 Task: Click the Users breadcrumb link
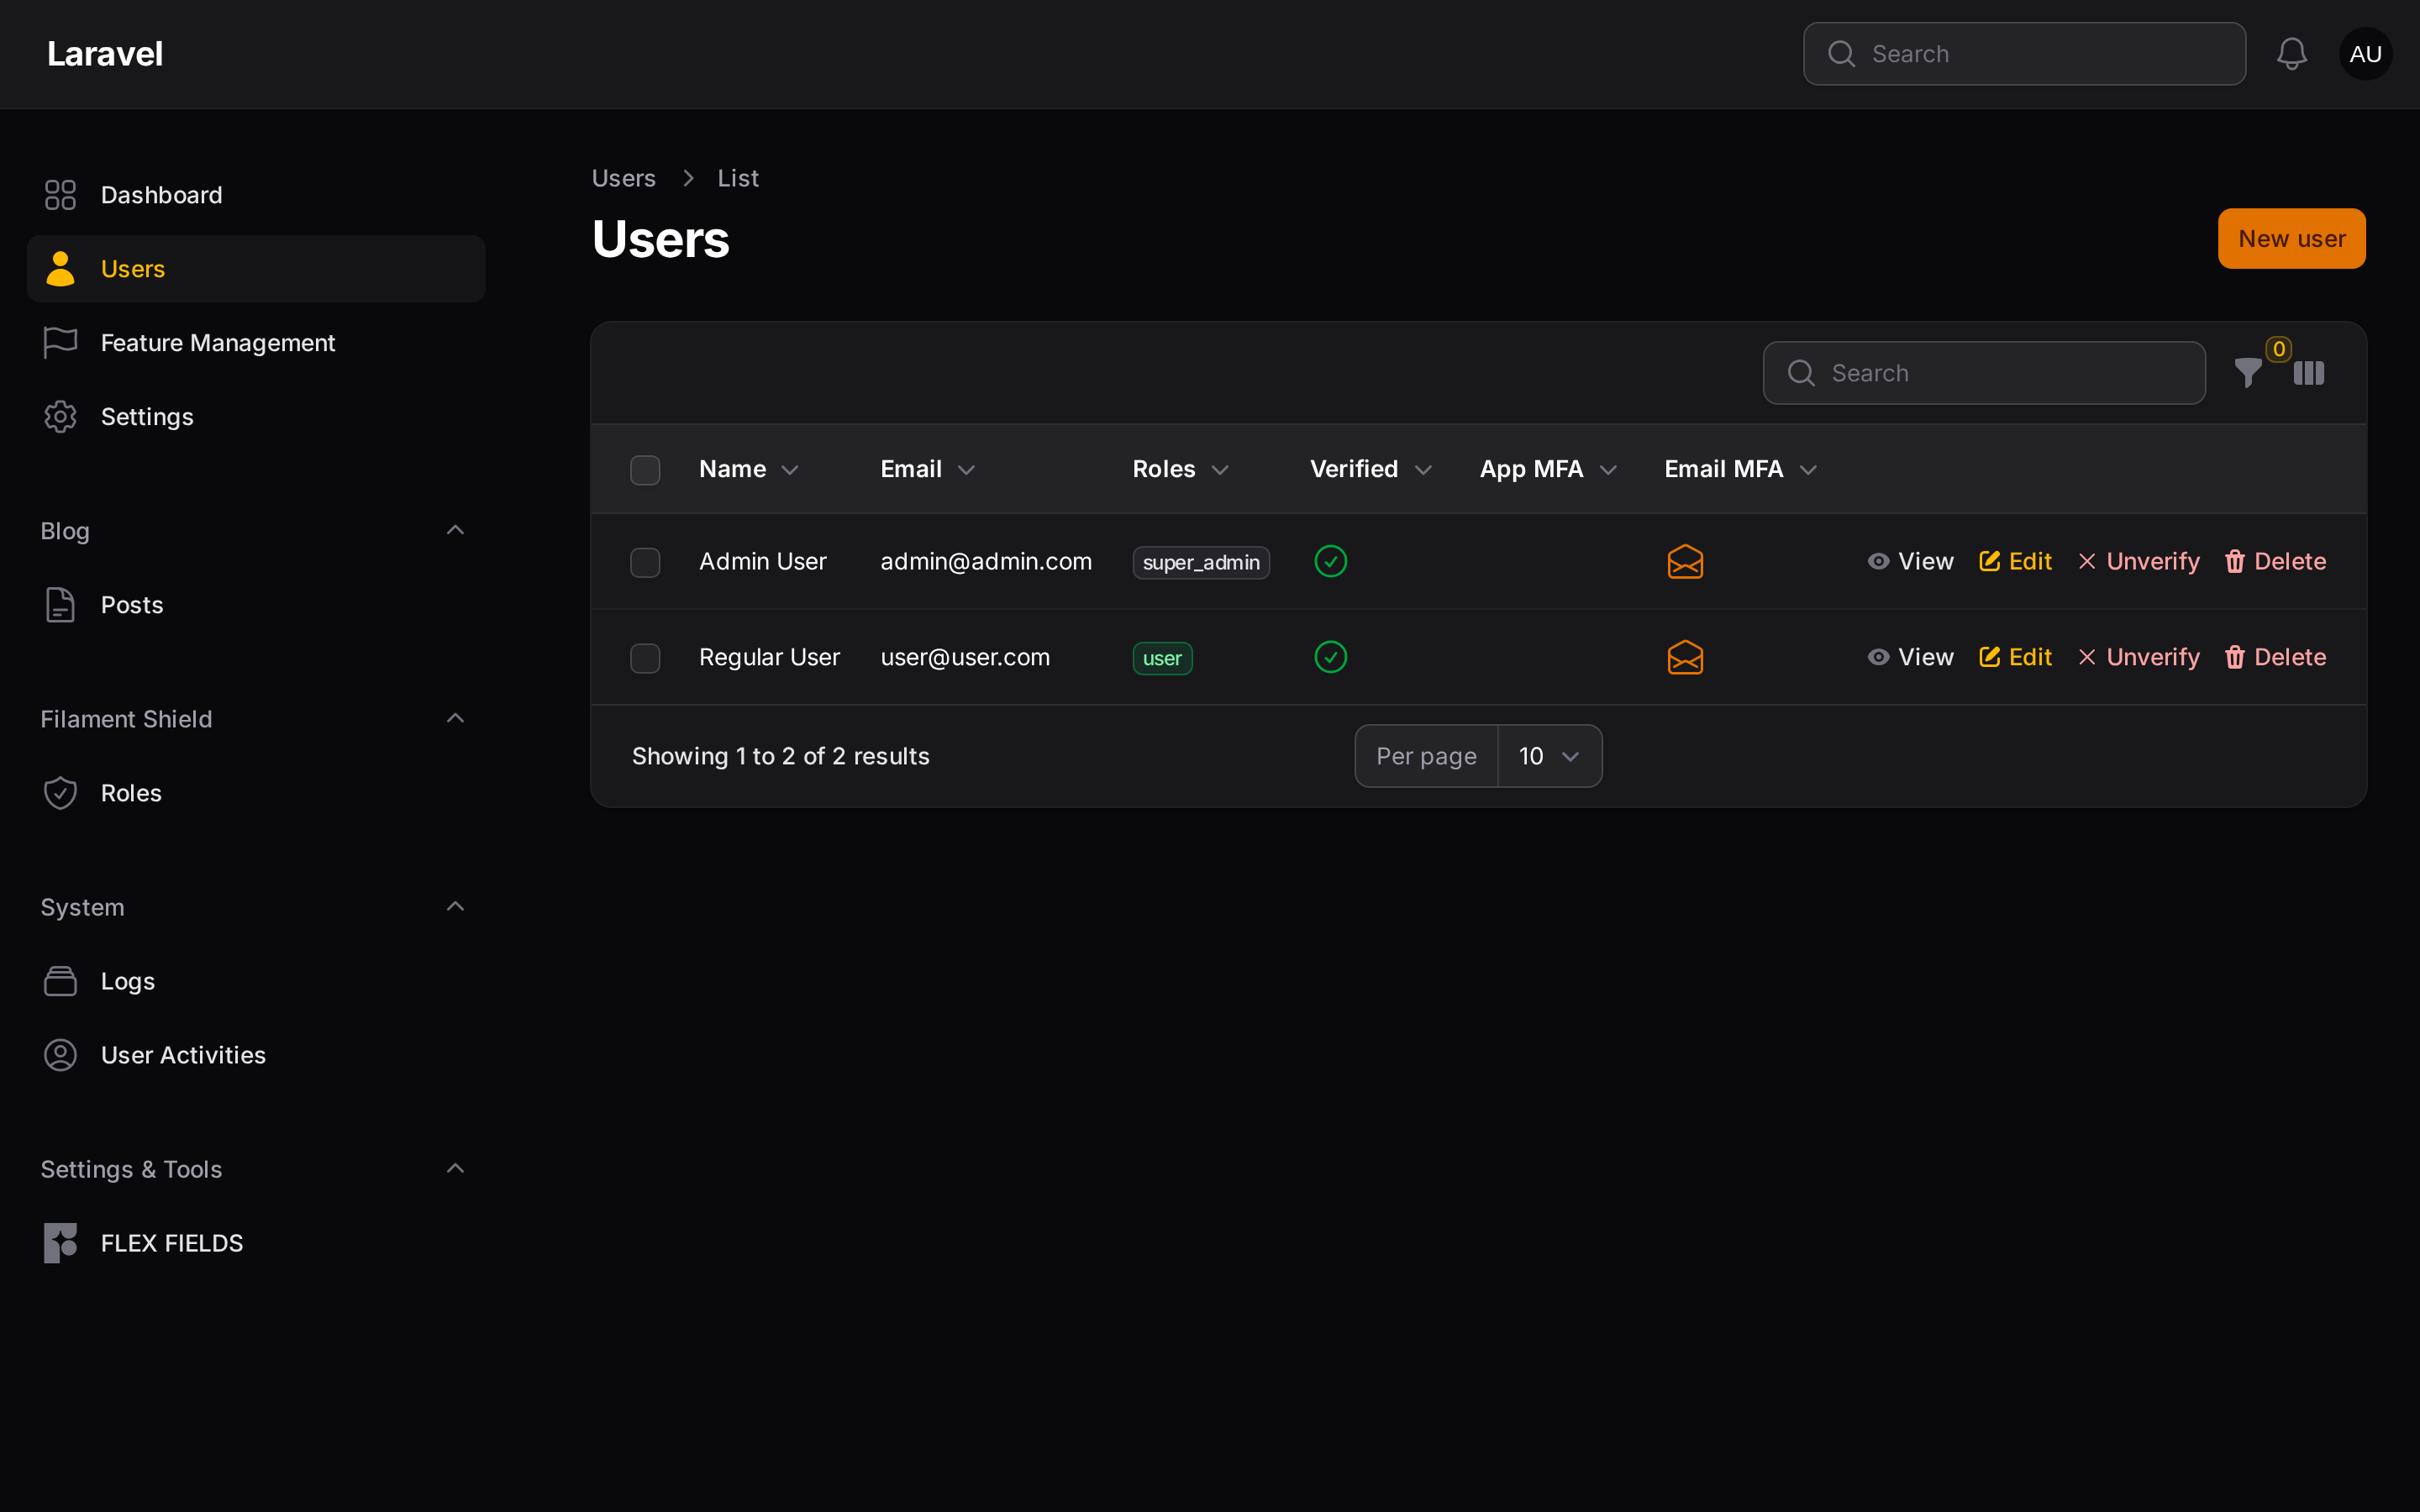click(x=623, y=178)
